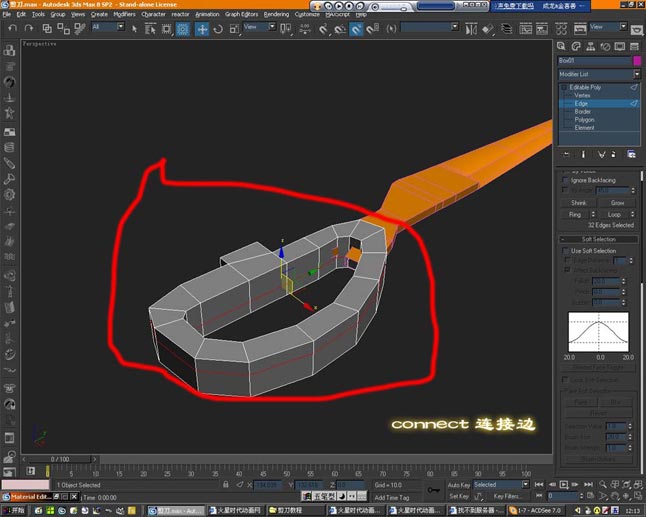
Task: Open the Utilities command panel tab
Action: (x=634, y=46)
